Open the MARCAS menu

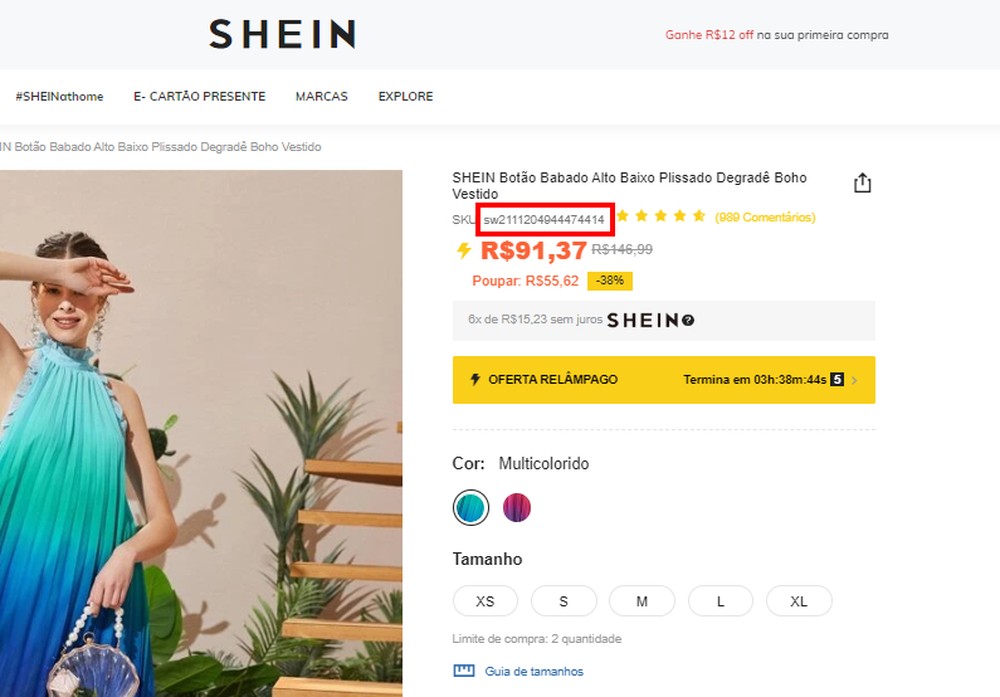tap(321, 96)
